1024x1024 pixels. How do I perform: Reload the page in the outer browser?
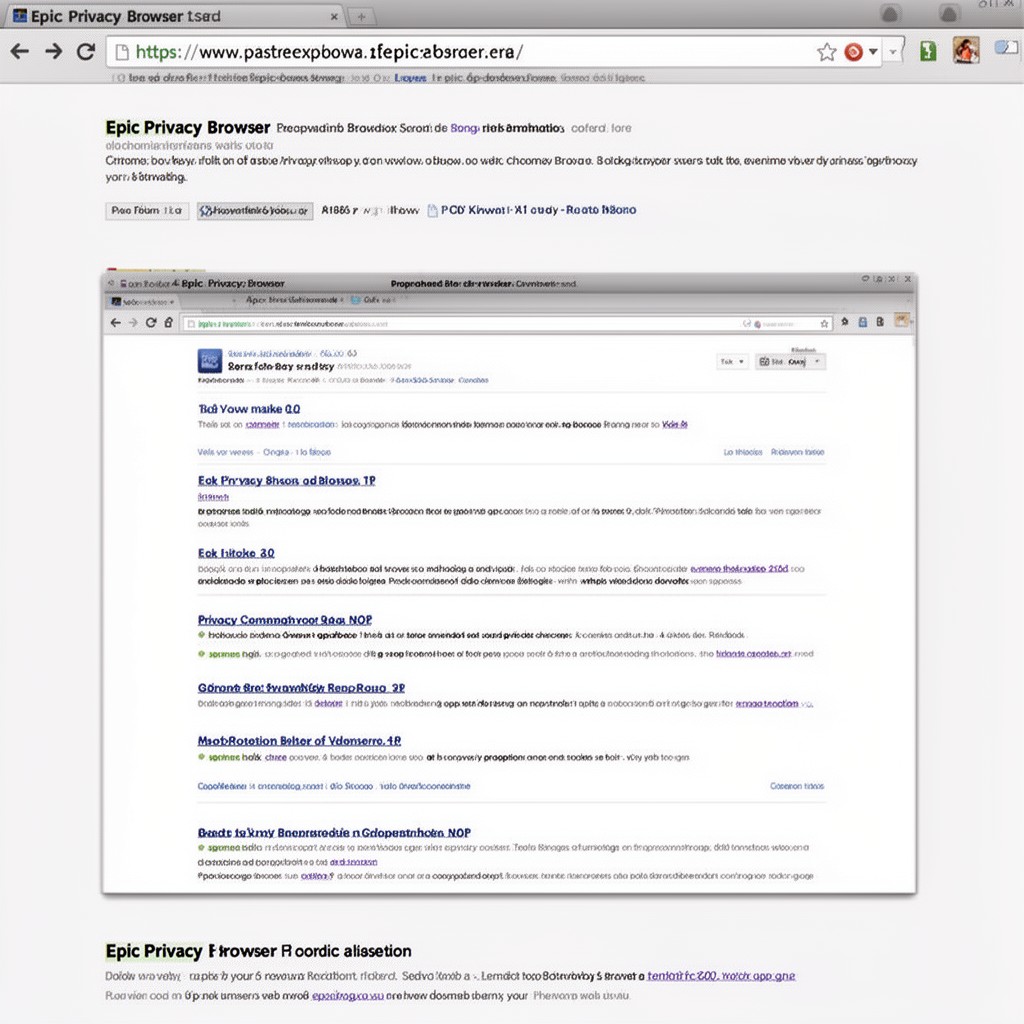click(x=86, y=51)
